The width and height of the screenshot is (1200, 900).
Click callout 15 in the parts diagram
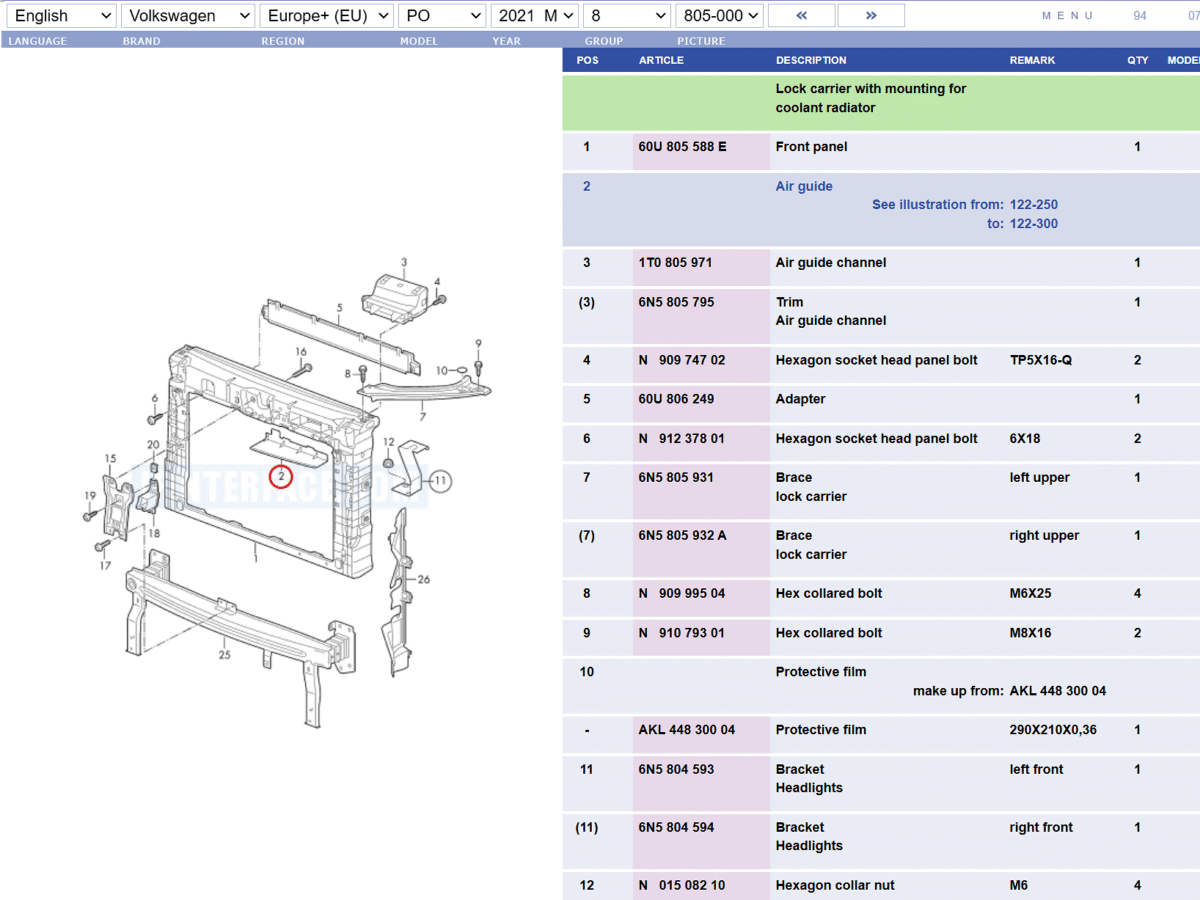pos(110,459)
